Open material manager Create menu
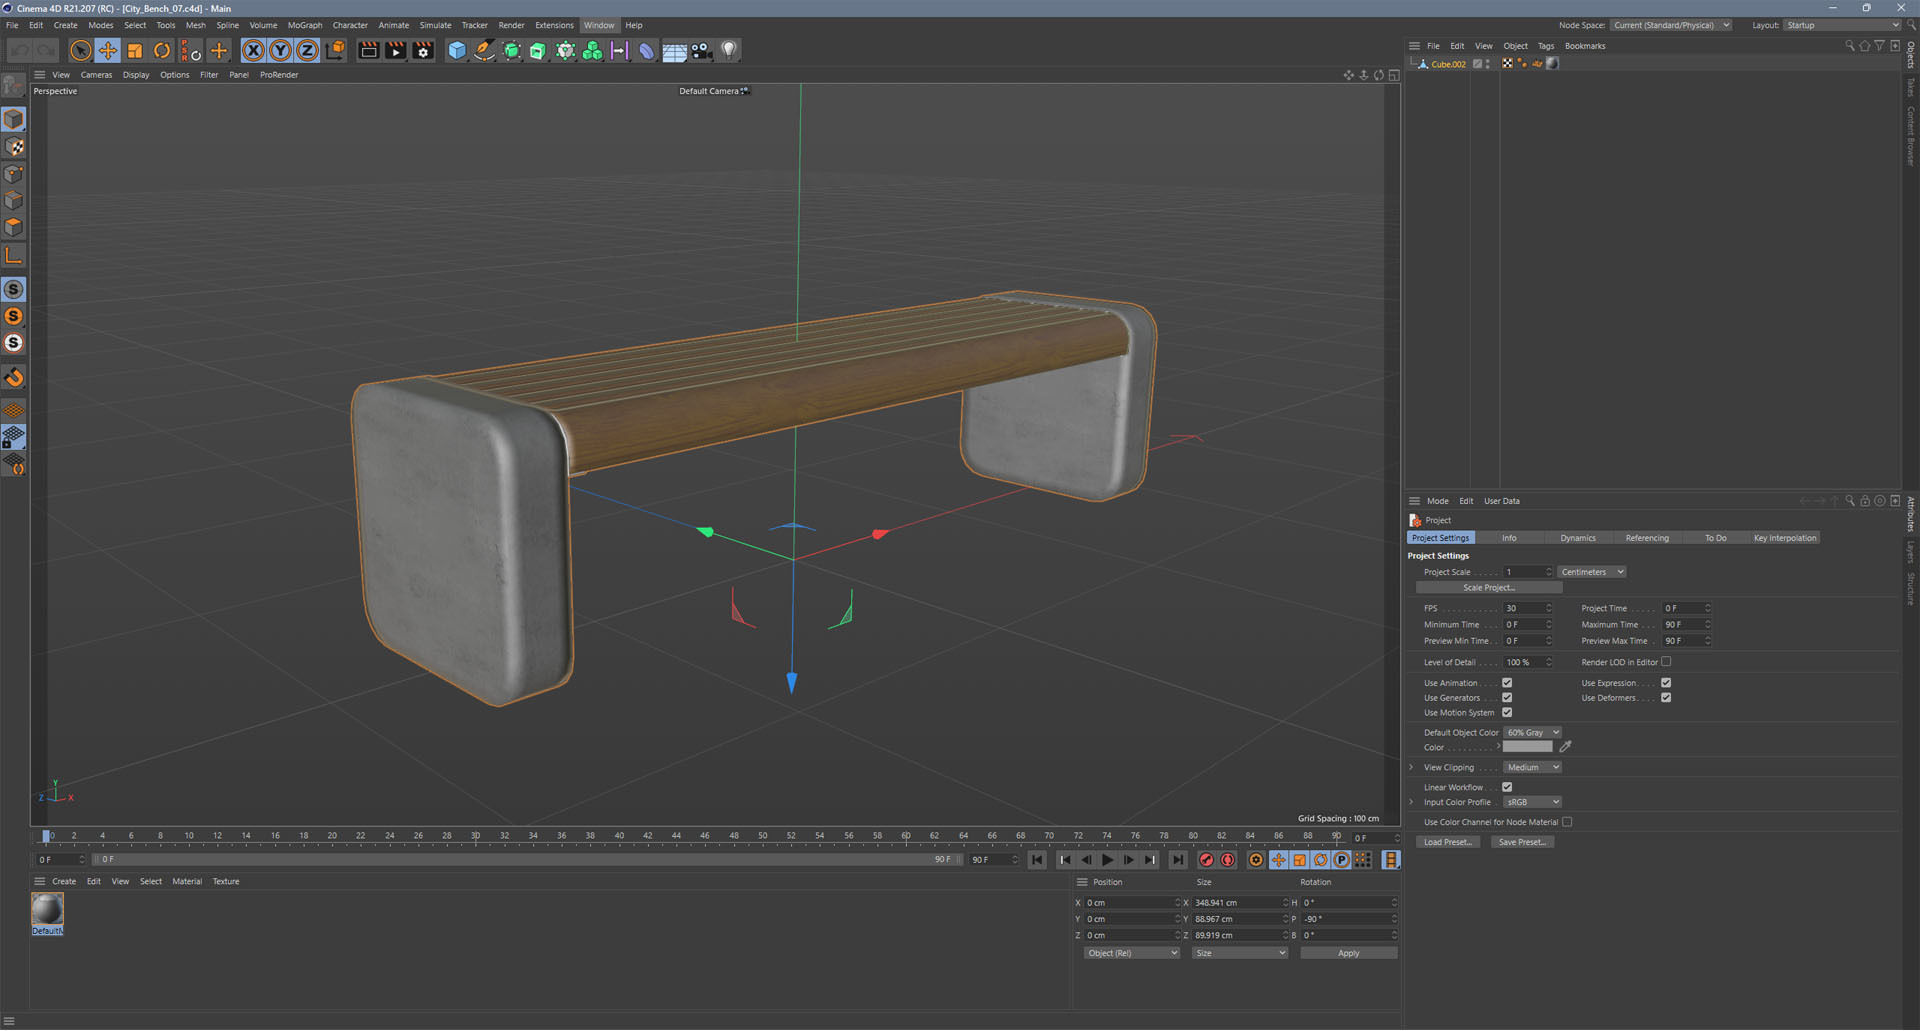The image size is (1920, 1031). point(64,882)
